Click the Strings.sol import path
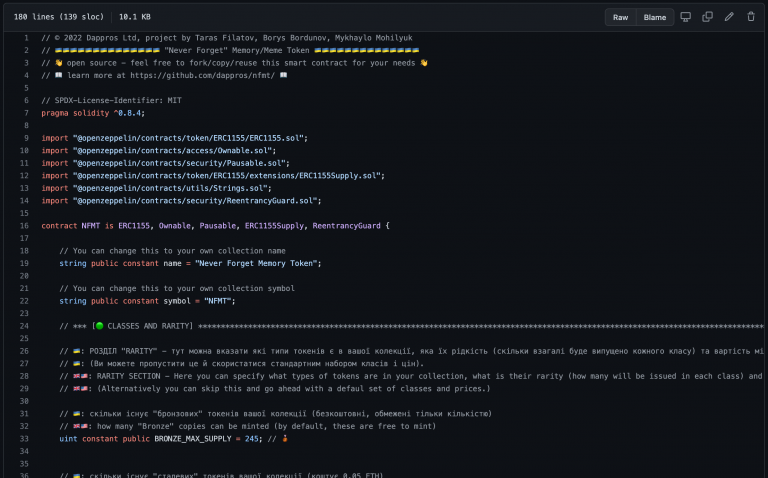 170,188
